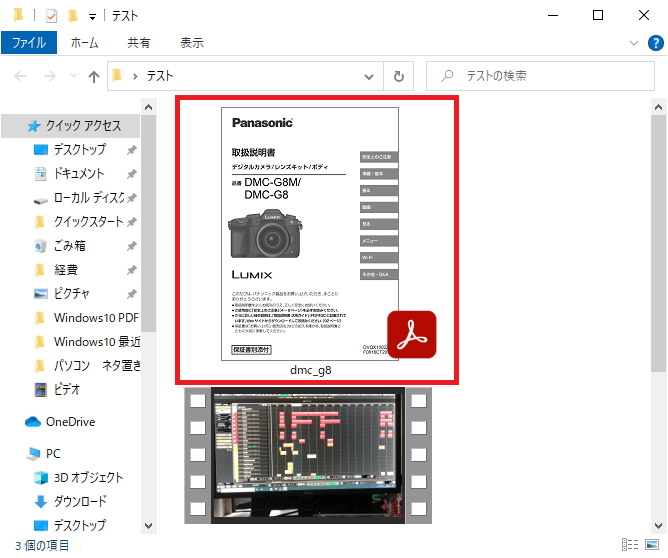Image resolution: width=668 pixels, height=558 pixels.
Task: Go back with the left arrow button
Action: click(20, 76)
